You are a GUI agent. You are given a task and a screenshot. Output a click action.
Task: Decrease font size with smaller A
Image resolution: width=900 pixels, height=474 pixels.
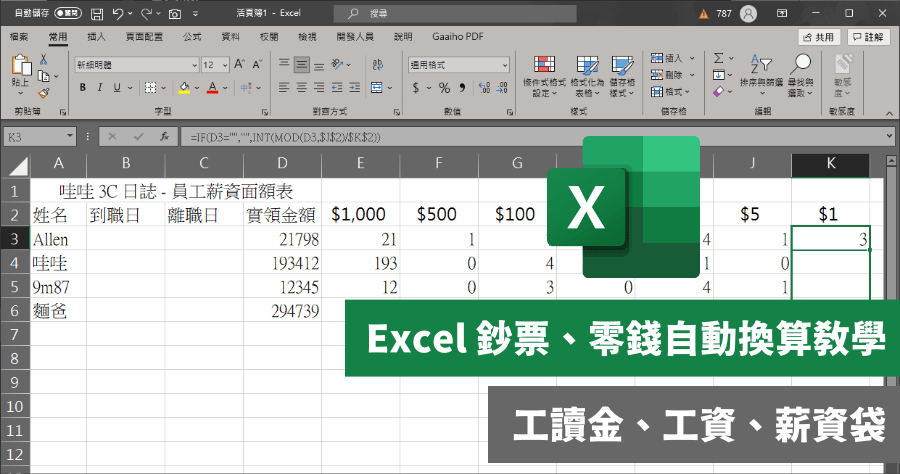pyautogui.click(x=257, y=64)
